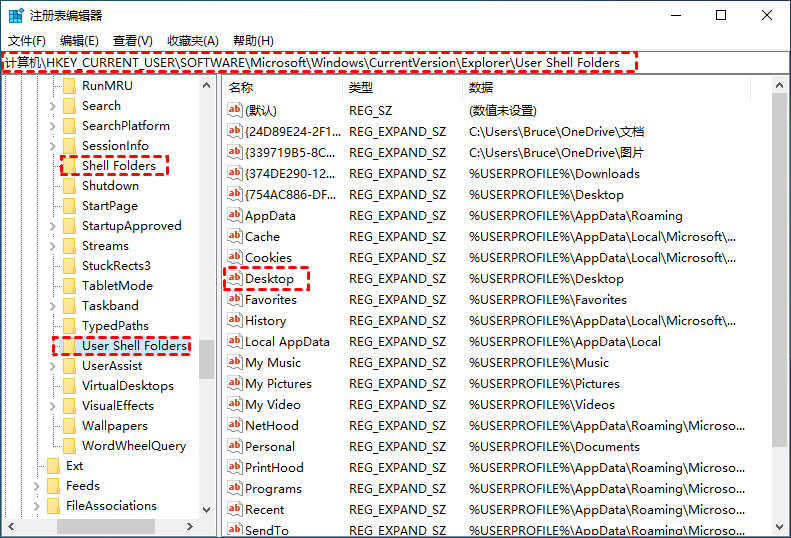The width and height of the screenshot is (791, 538).
Task: Open the 收藏夹(A) menu
Action: [193, 40]
